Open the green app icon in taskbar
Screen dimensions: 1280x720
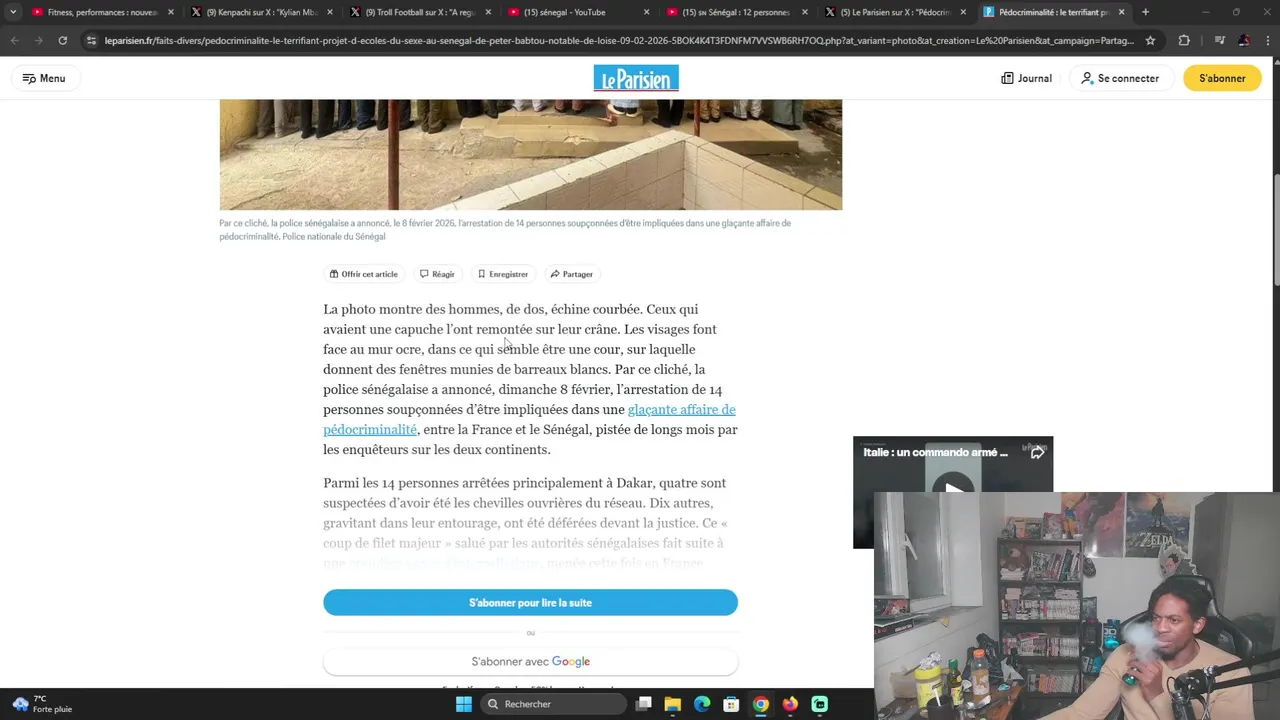pos(820,704)
